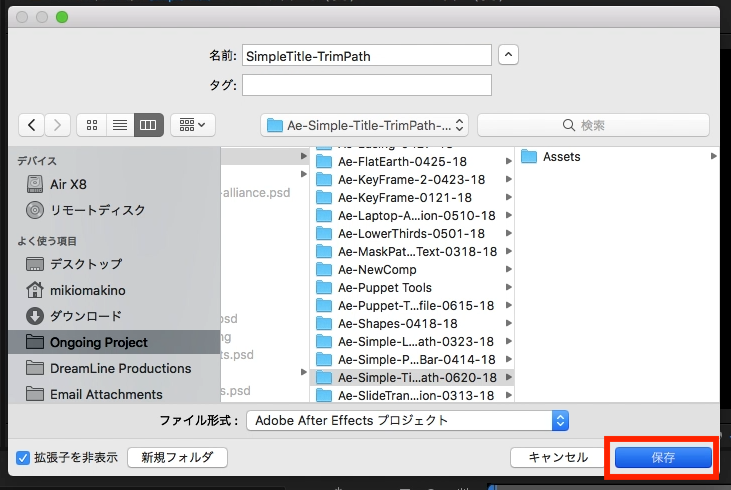Viewport: 731px width, 490px height.
Task: Click the 保存 button
Action: (663, 457)
